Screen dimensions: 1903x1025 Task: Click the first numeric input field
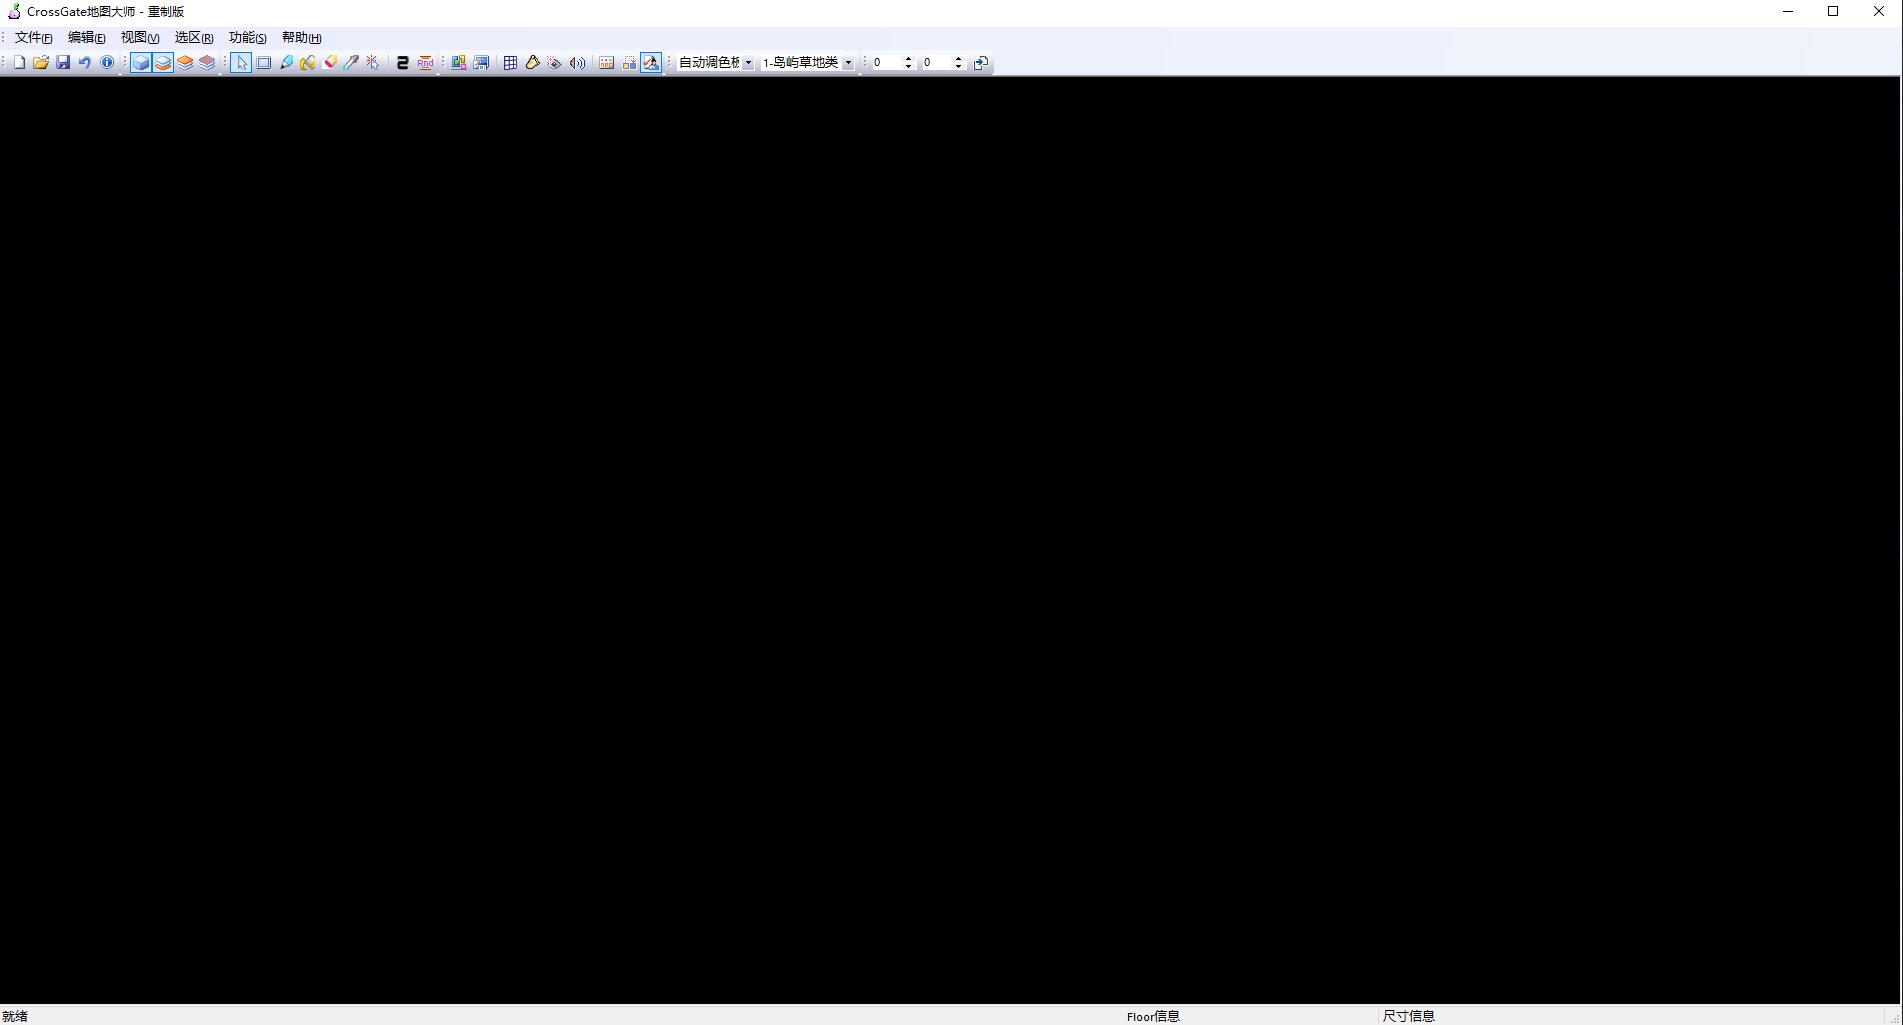pyautogui.click(x=886, y=62)
